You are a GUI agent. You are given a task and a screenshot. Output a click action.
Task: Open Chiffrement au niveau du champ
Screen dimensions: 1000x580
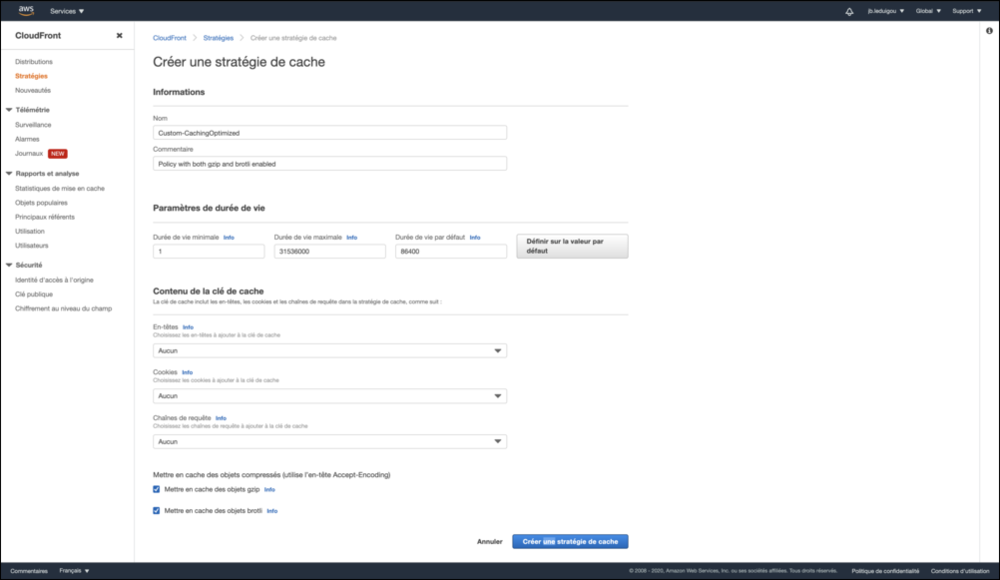click(x=63, y=309)
